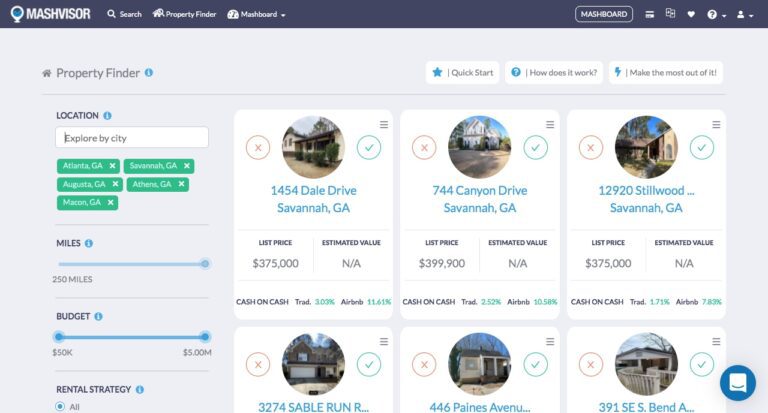Click the Quick Start button

461,72
